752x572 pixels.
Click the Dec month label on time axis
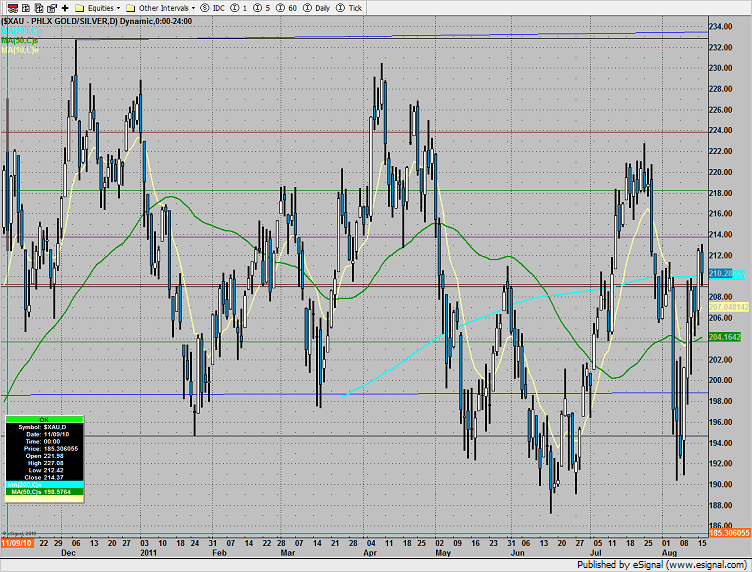[x=68, y=553]
